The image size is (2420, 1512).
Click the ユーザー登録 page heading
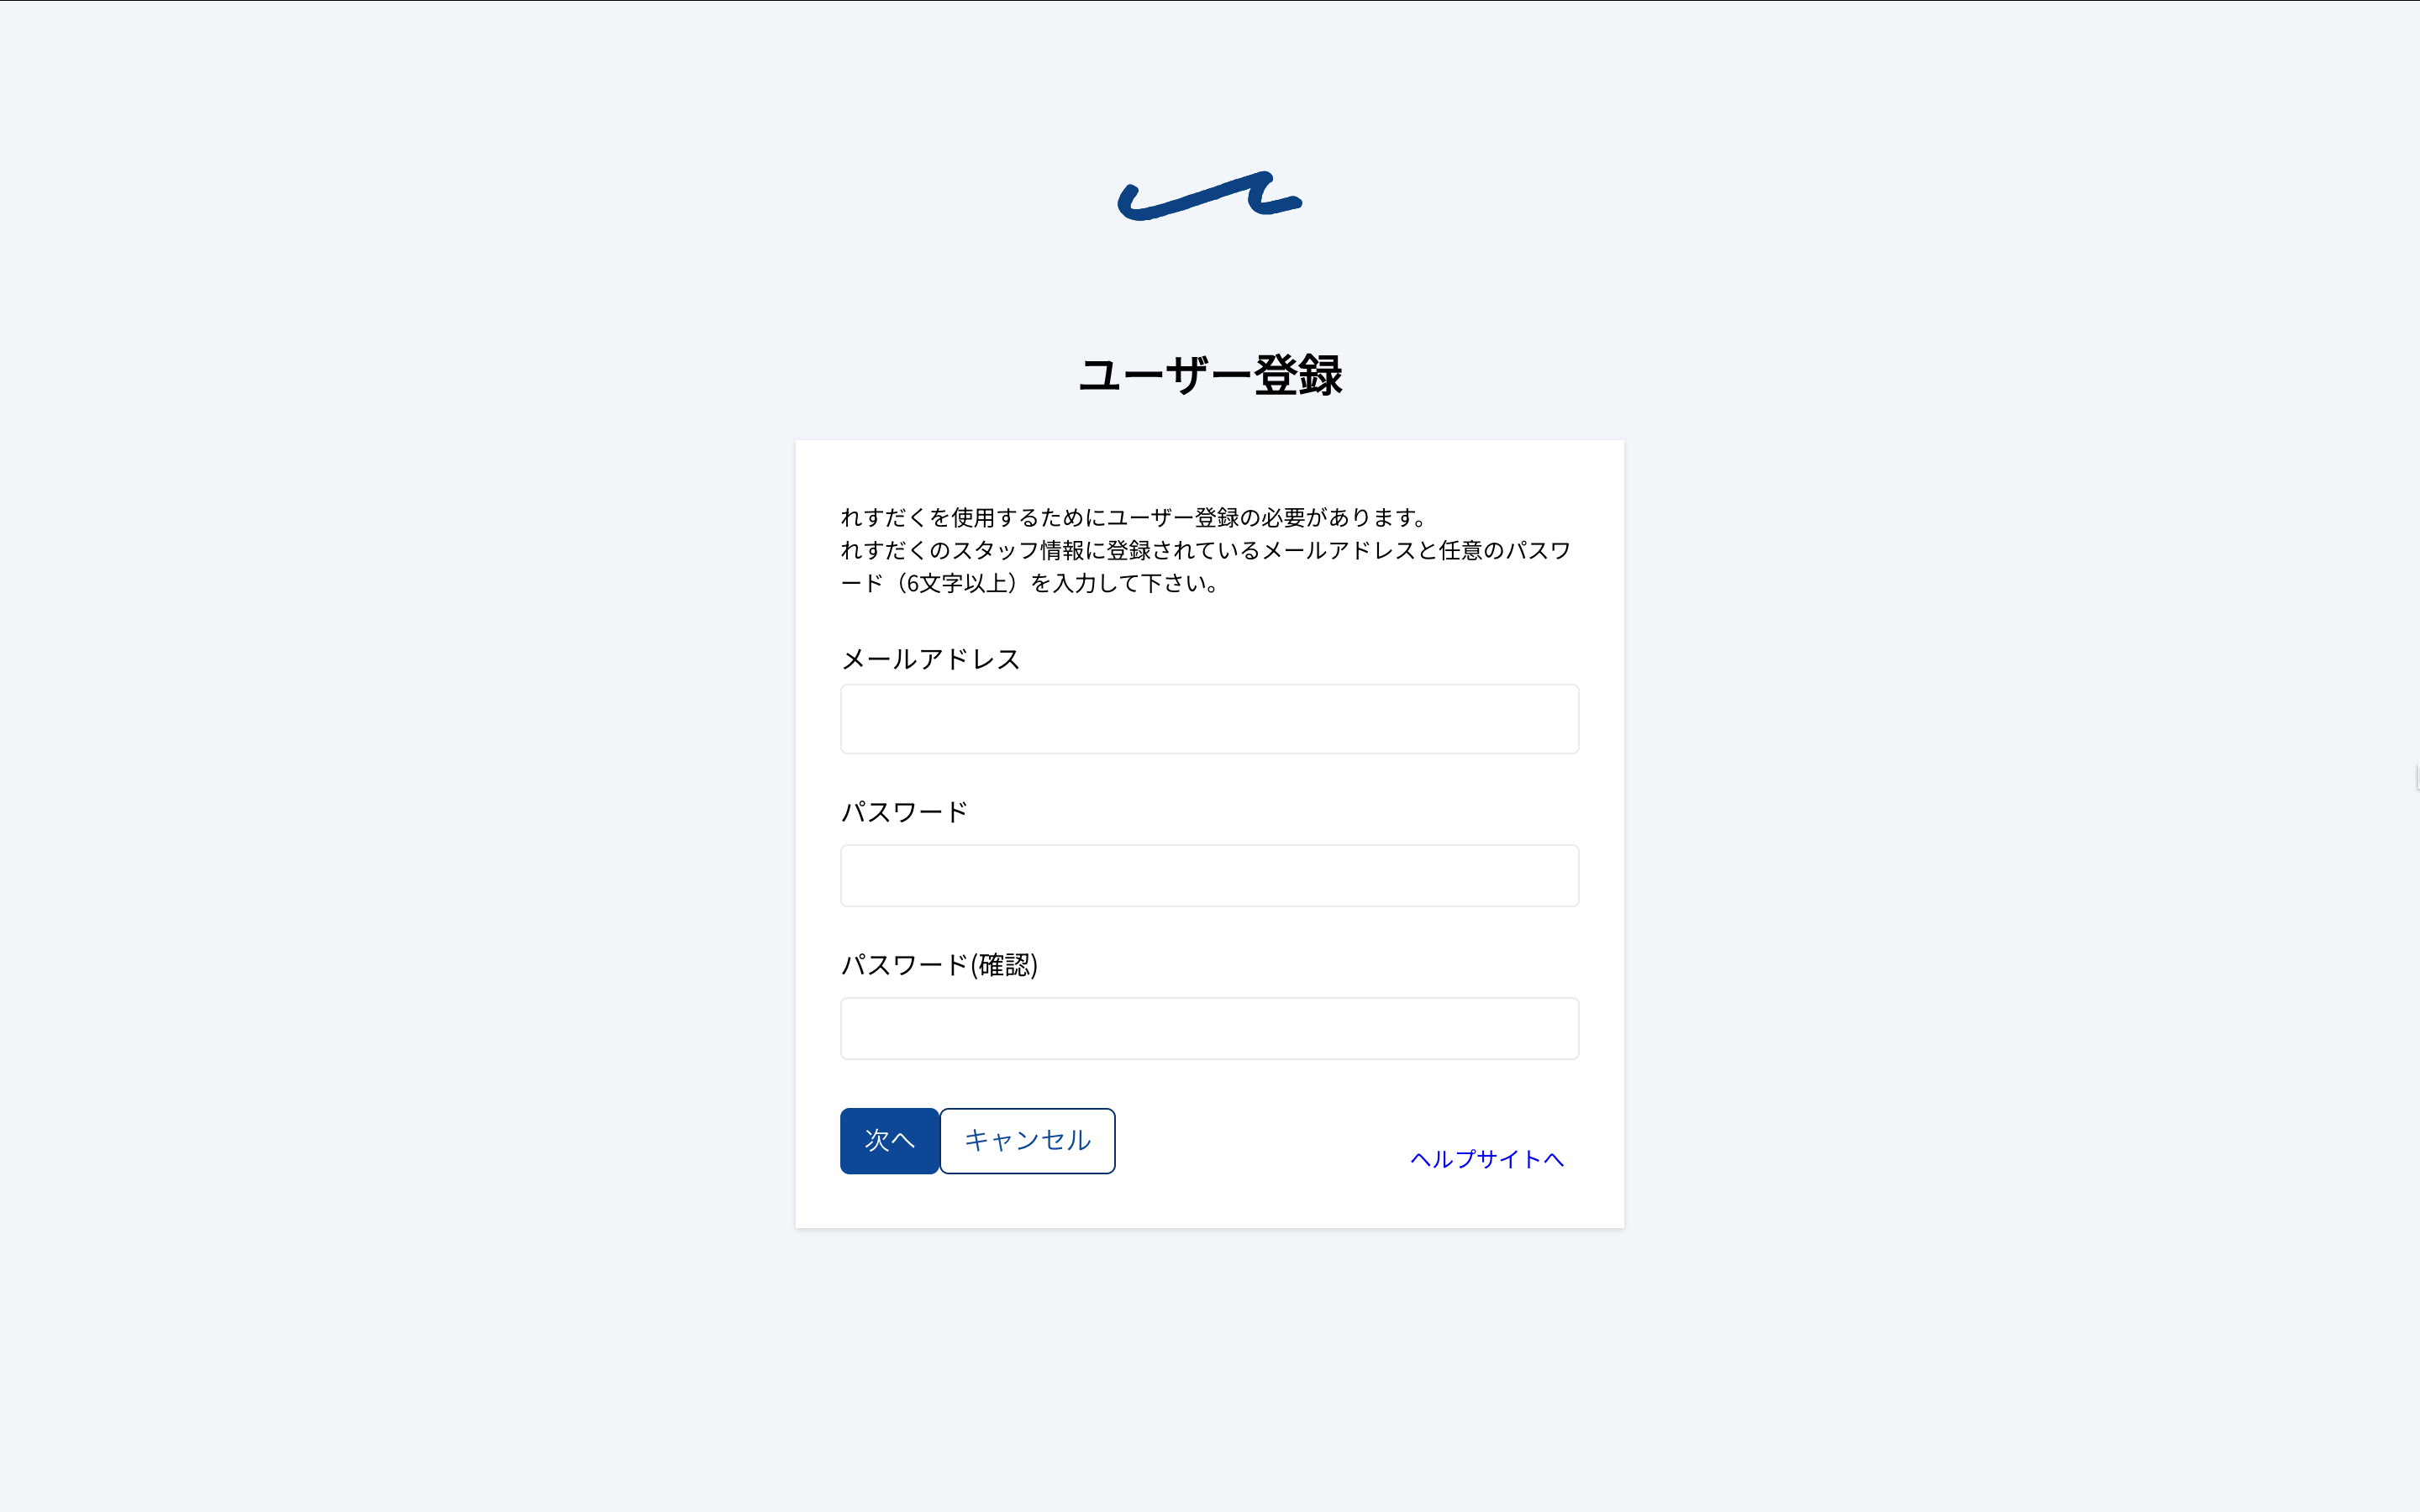1210,375
